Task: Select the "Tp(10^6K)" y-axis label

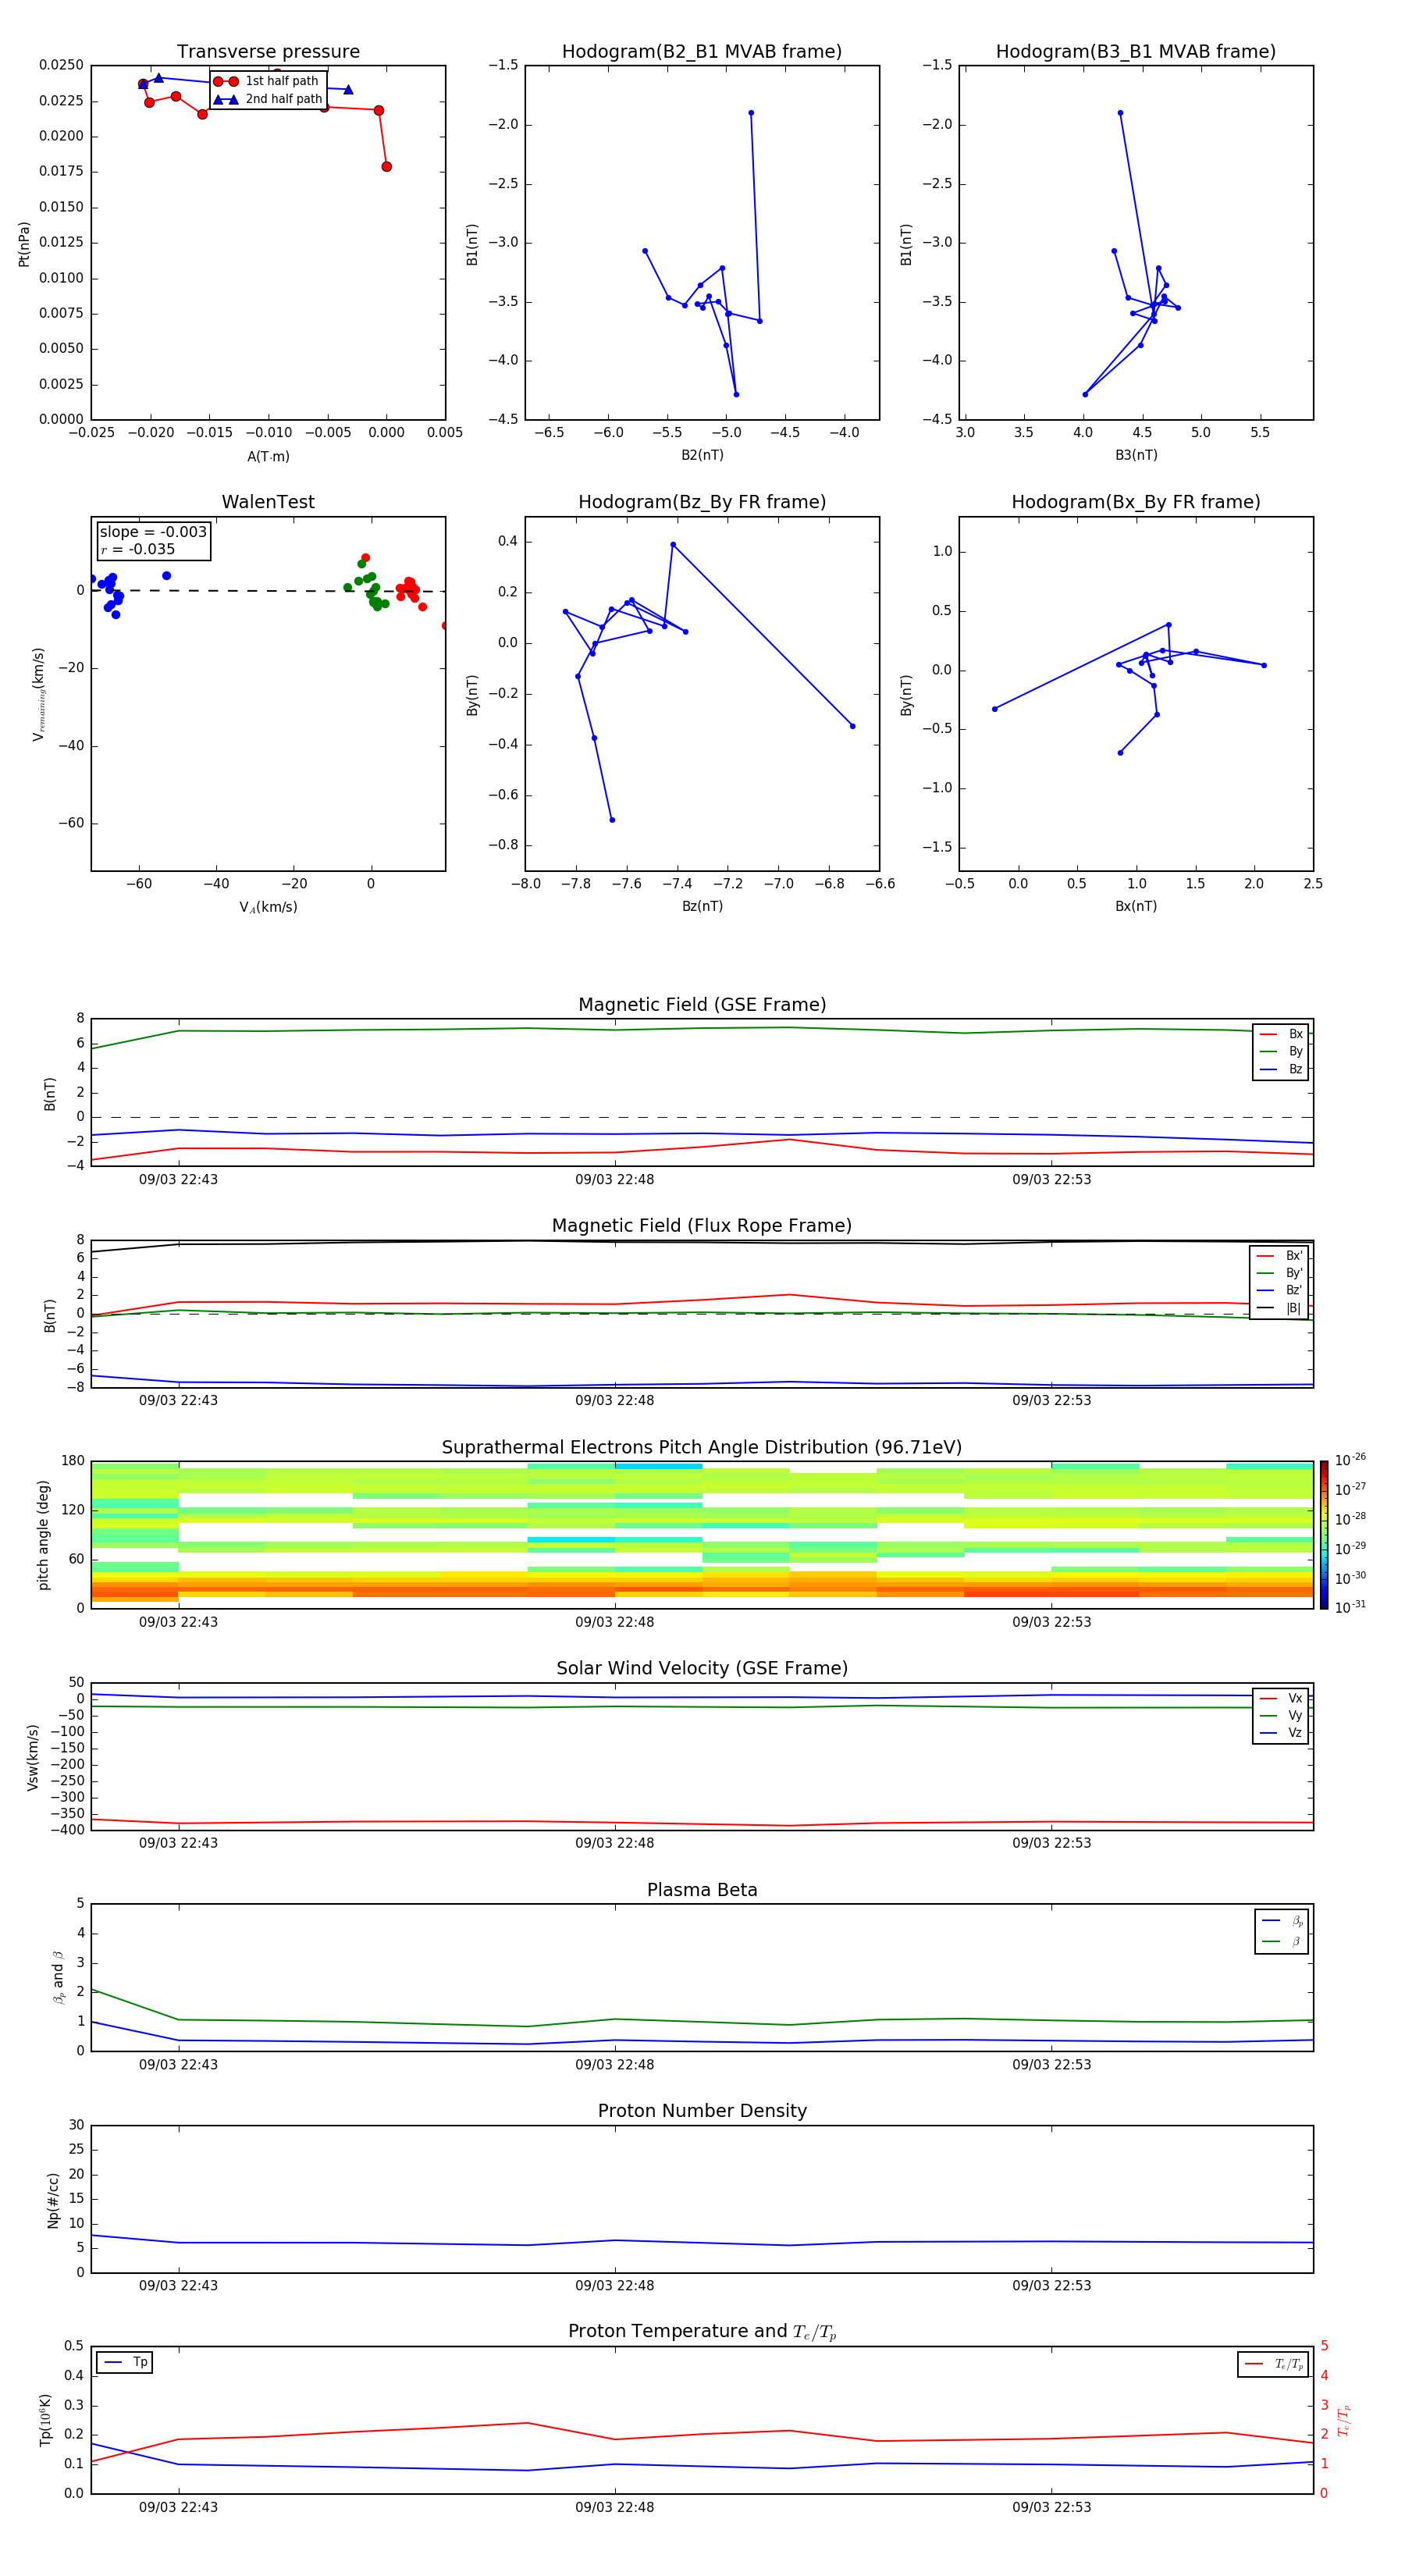Action: 45,2420
